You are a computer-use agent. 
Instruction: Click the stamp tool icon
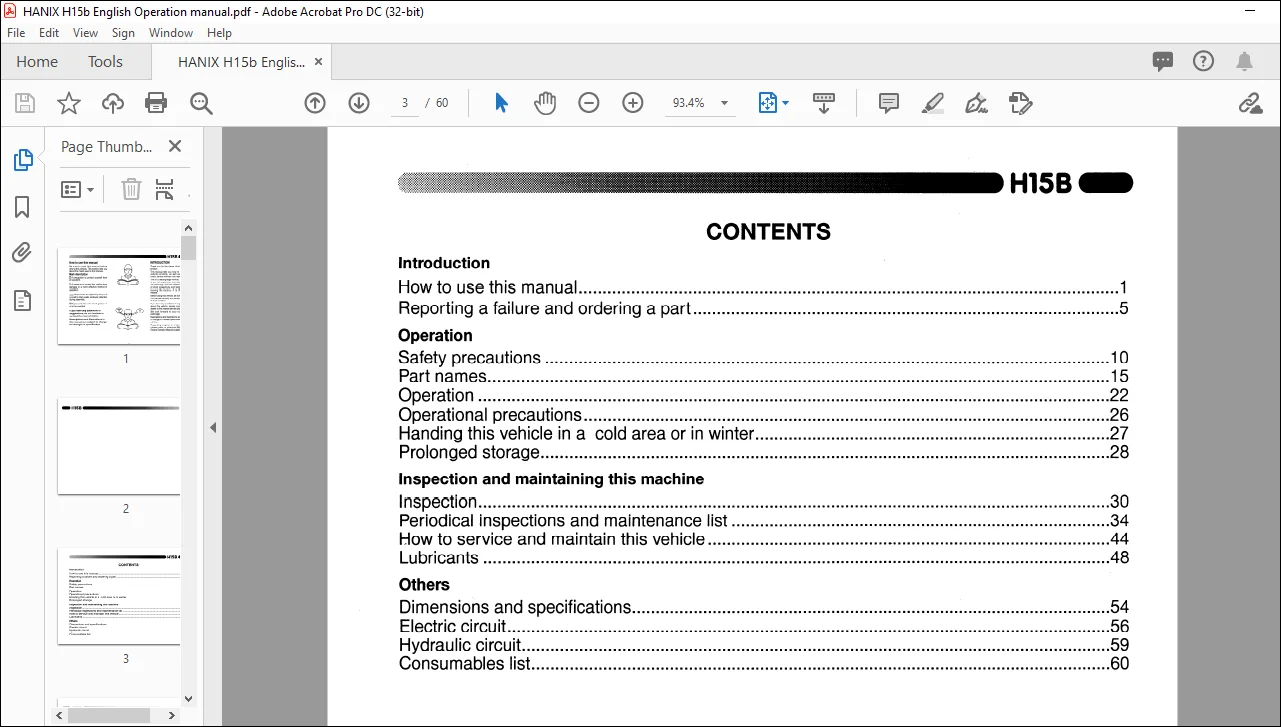tap(1020, 103)
